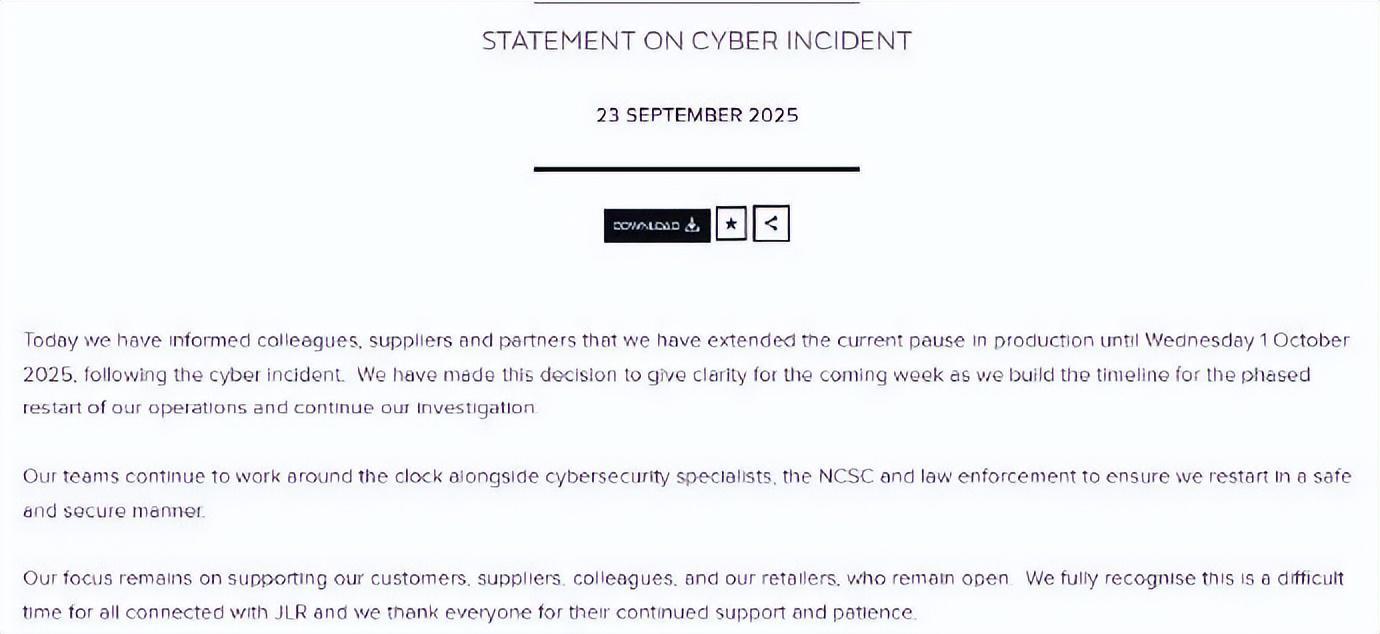Image resolution: width=1380 pixels, height=634 pixels.
Task: Click the words 'following the cyber incident'
Action: click(x=217, y=375)
